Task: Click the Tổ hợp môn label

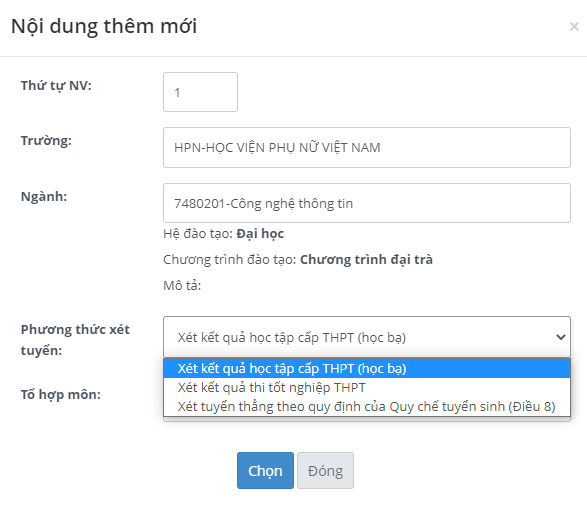Action: click(x=61, y=395)
